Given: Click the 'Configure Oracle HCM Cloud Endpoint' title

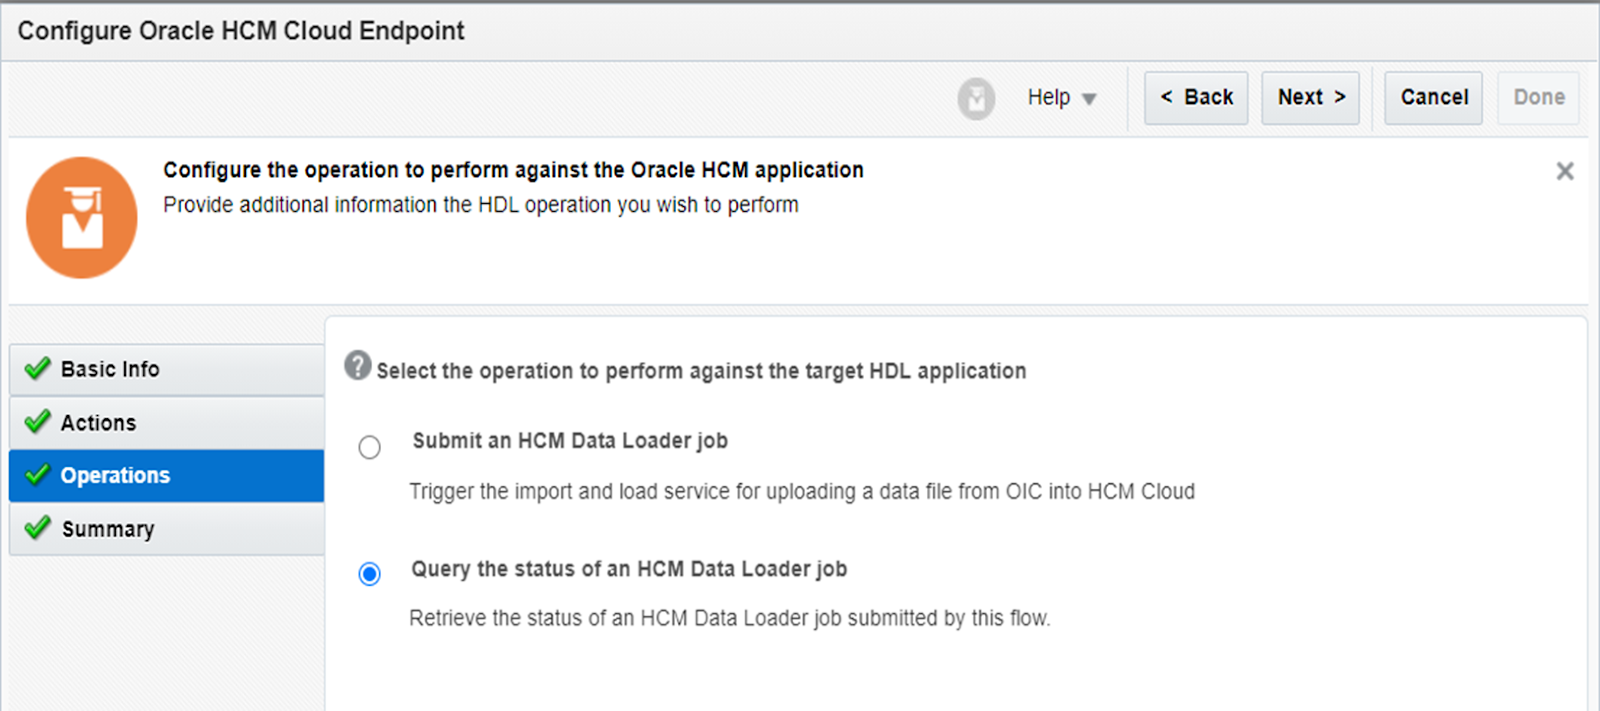Looking at the screenshot, I should point(241,31).
